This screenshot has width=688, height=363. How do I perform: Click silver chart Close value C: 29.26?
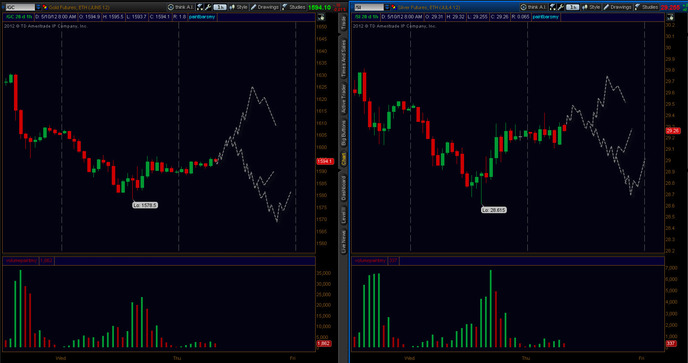[x=500, y=17]
